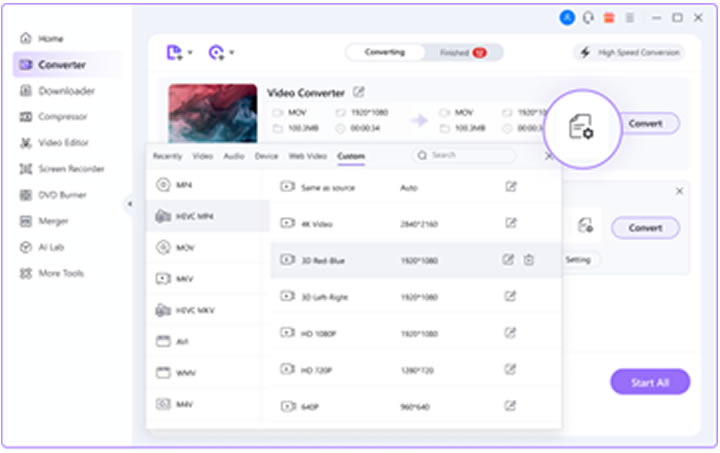Open the Video format tab
720x453 pixels.
tap(202, 156)
